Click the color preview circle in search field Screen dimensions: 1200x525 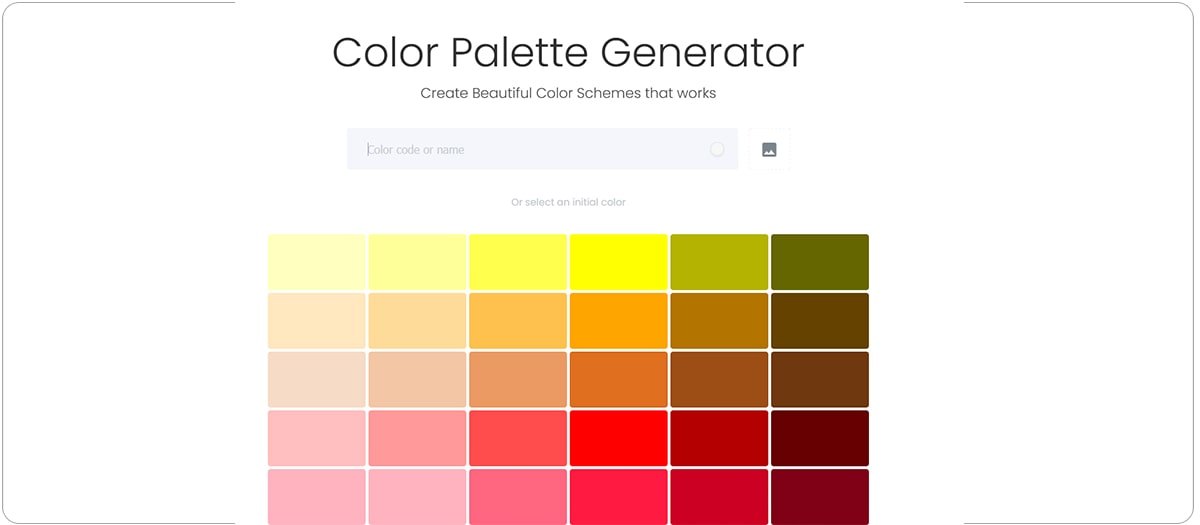click(x=717, y=149)
